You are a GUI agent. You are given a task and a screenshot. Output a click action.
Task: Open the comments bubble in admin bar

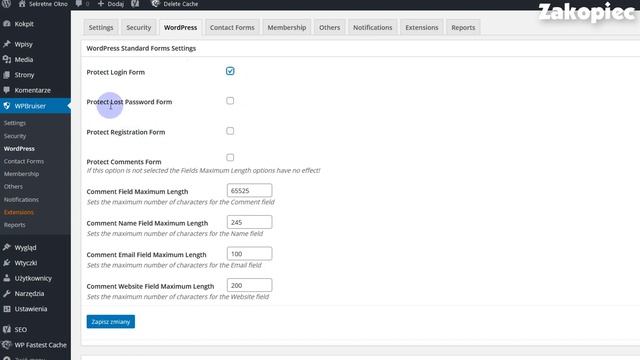point(79,4)
